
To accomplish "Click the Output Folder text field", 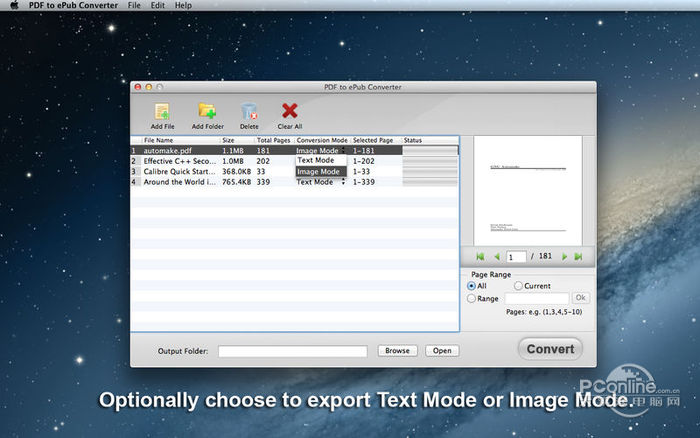I will [293, 351].
